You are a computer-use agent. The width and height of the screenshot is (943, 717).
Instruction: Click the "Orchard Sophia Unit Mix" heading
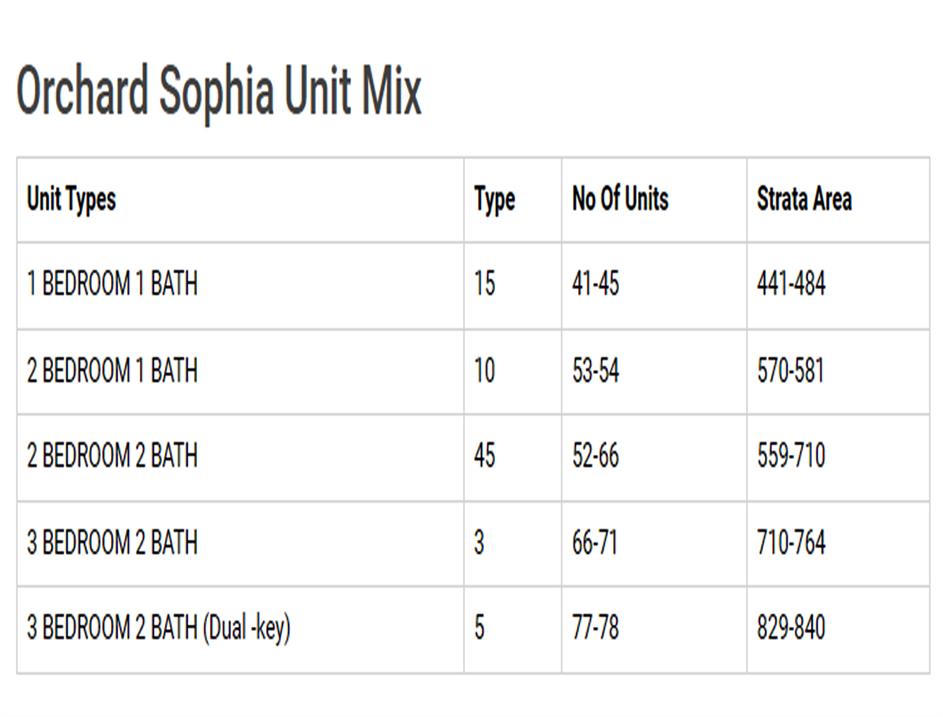pyautogui.click(x=219, y=93)
